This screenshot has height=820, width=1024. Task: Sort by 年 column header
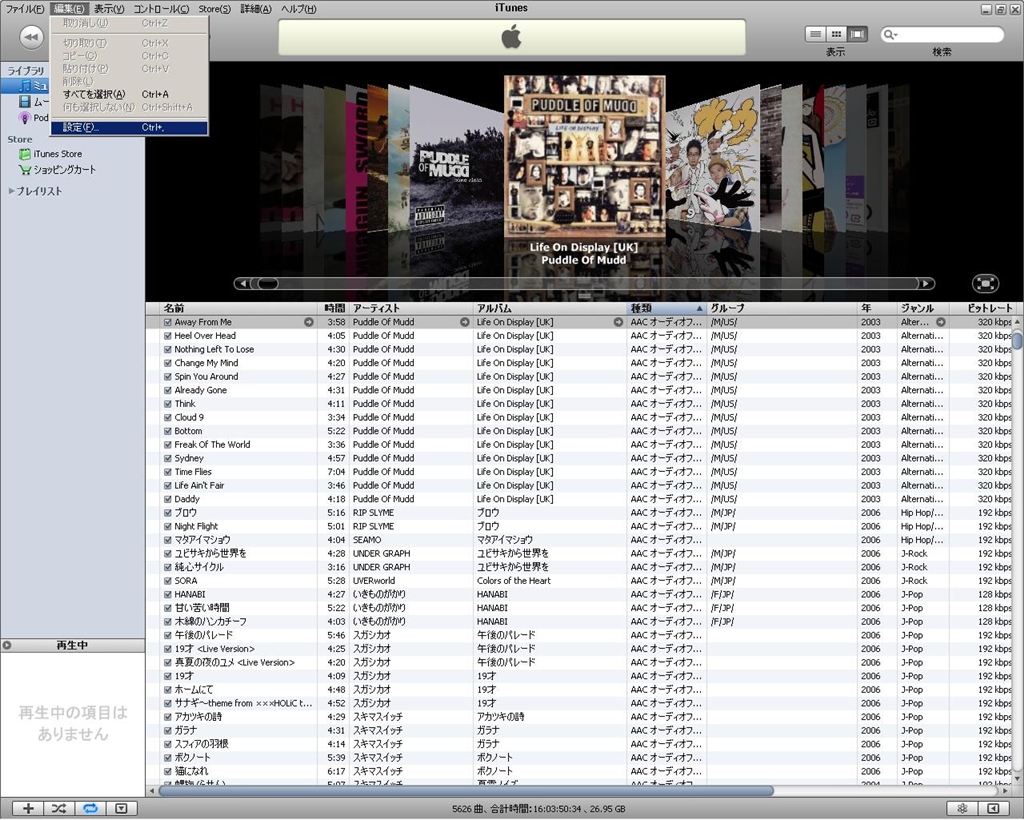tap(877, 308)
